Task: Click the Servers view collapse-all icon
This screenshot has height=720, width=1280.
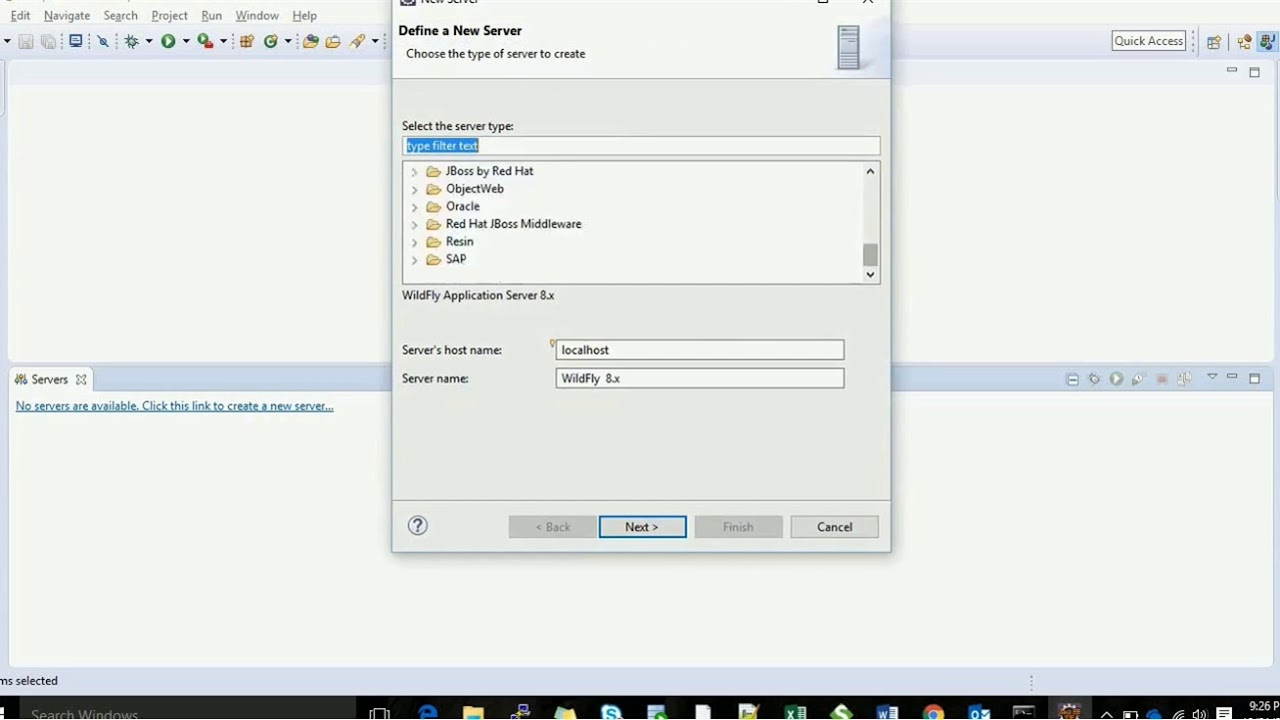Action: tap(1072, 379)
